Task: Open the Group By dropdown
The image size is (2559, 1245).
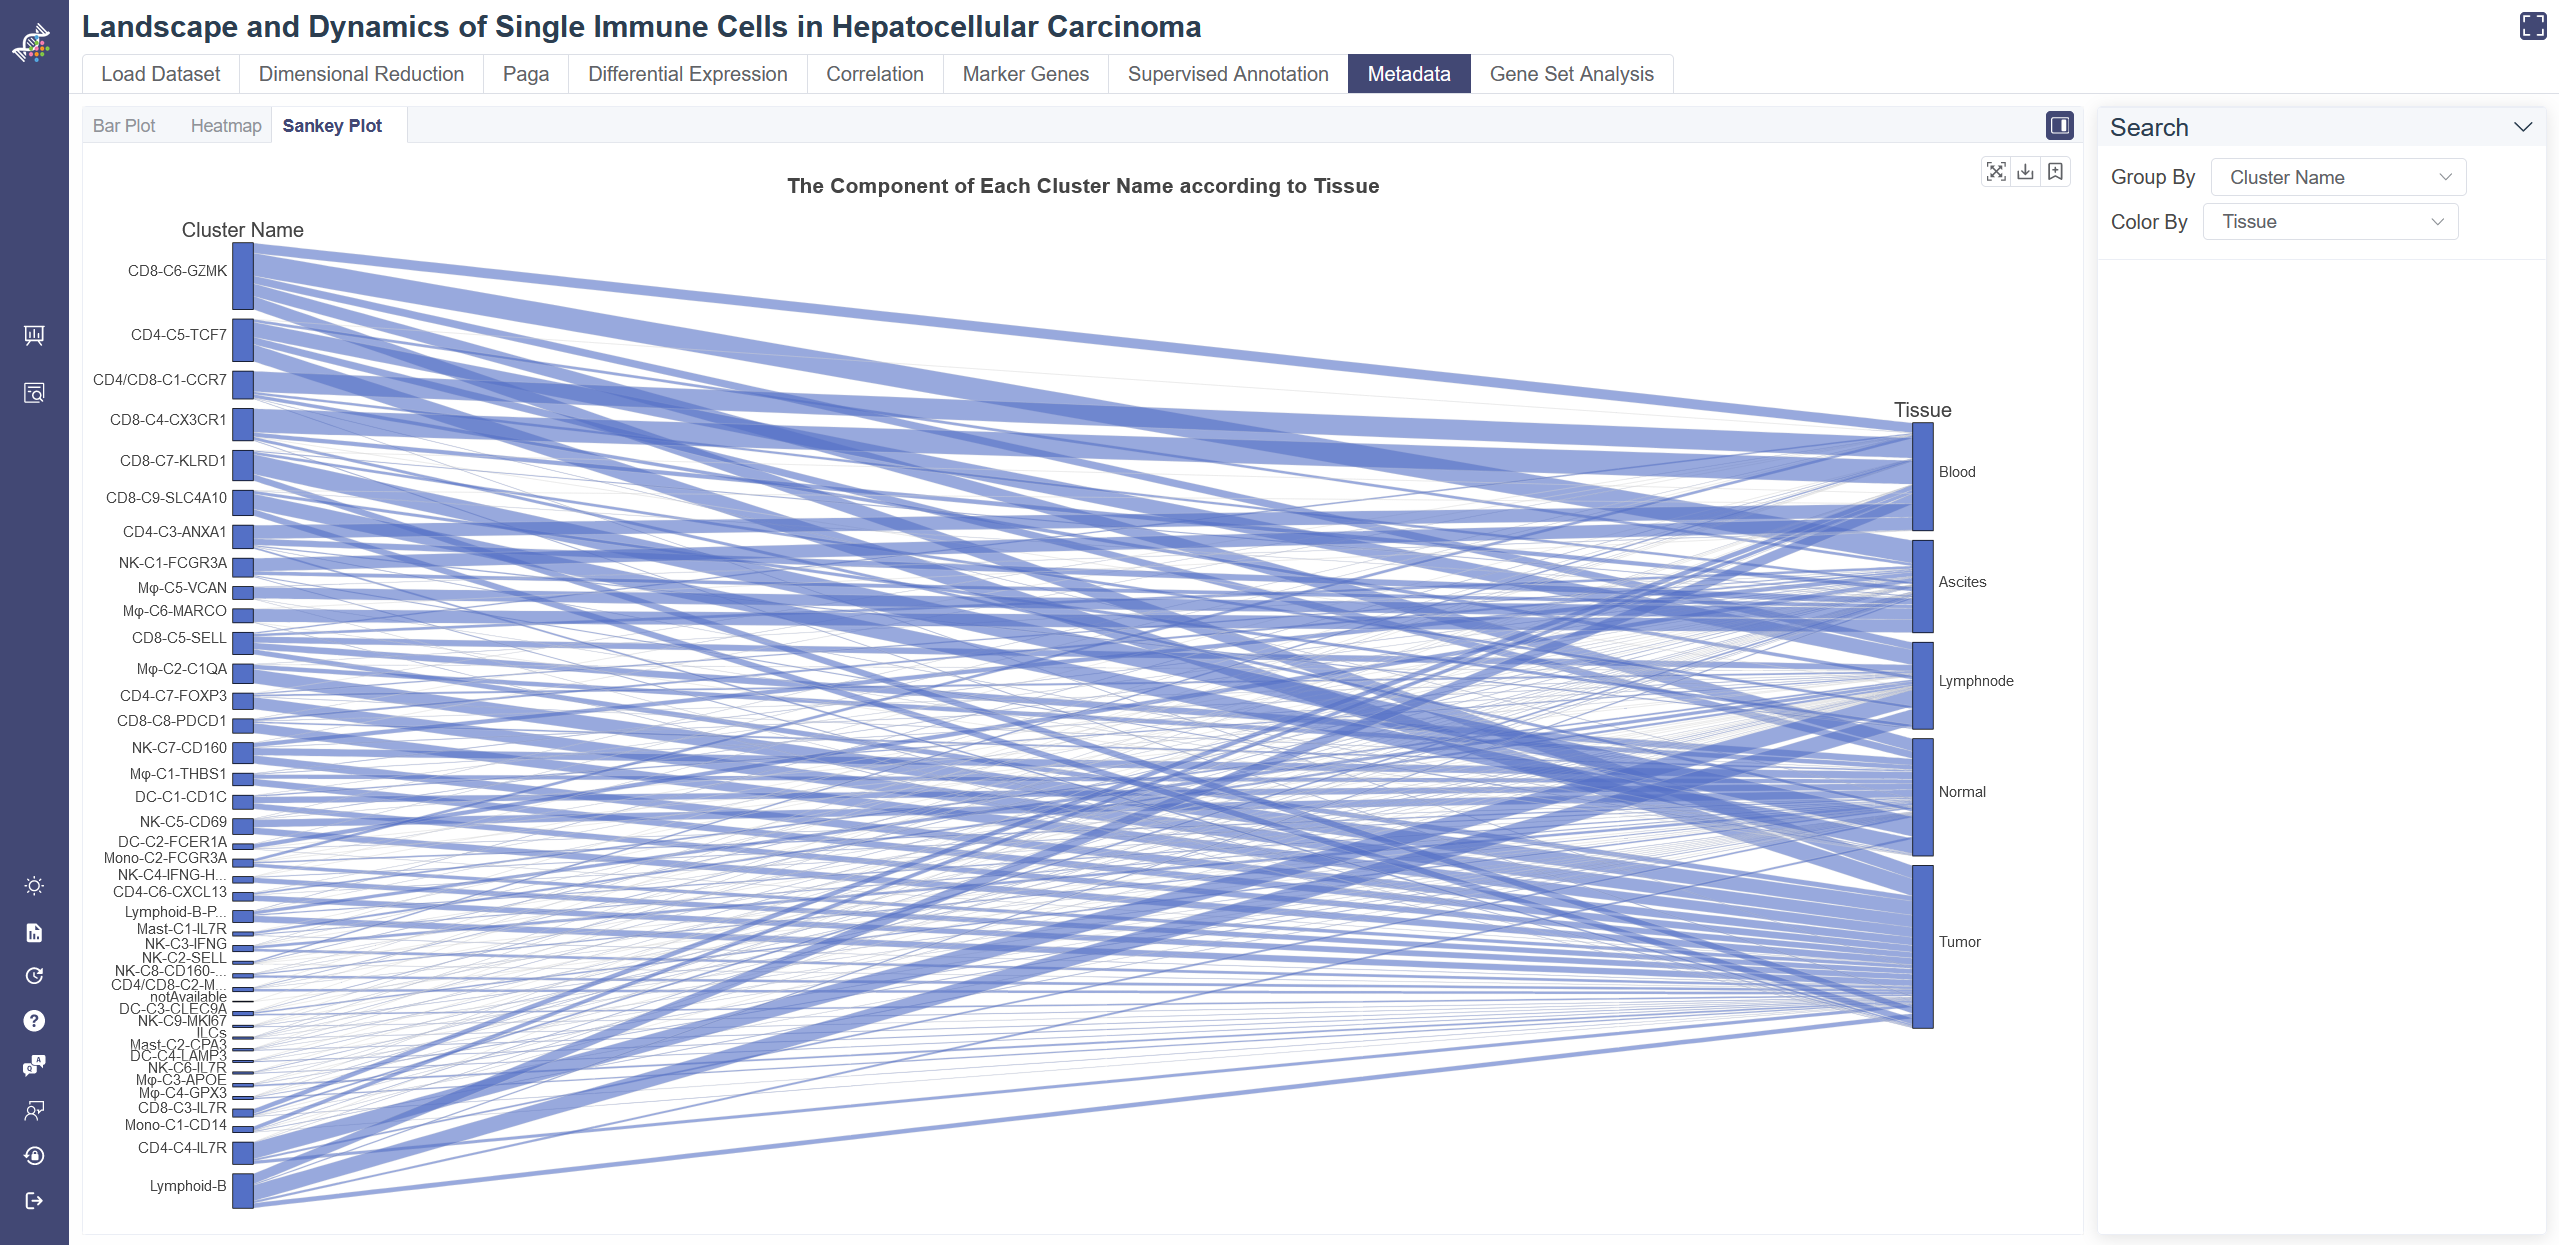Action: (2338, 177)
